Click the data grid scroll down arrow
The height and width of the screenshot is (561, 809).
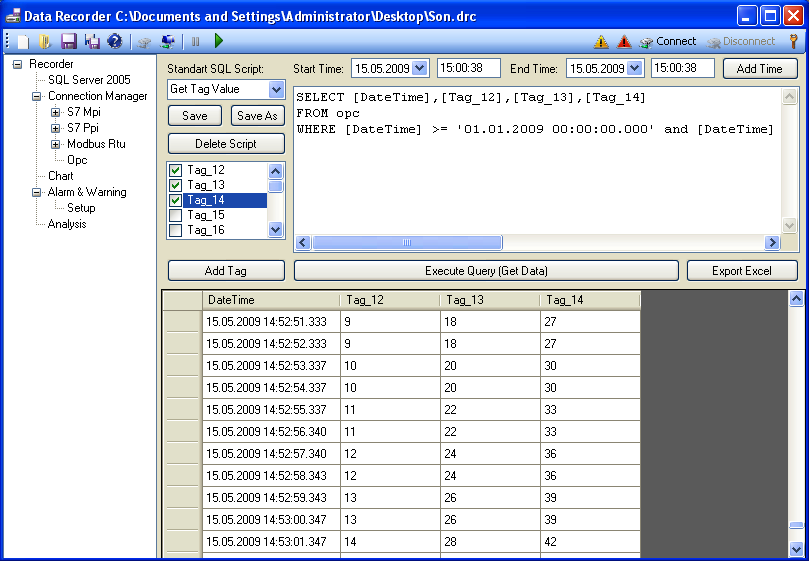[x=796, y=549]
